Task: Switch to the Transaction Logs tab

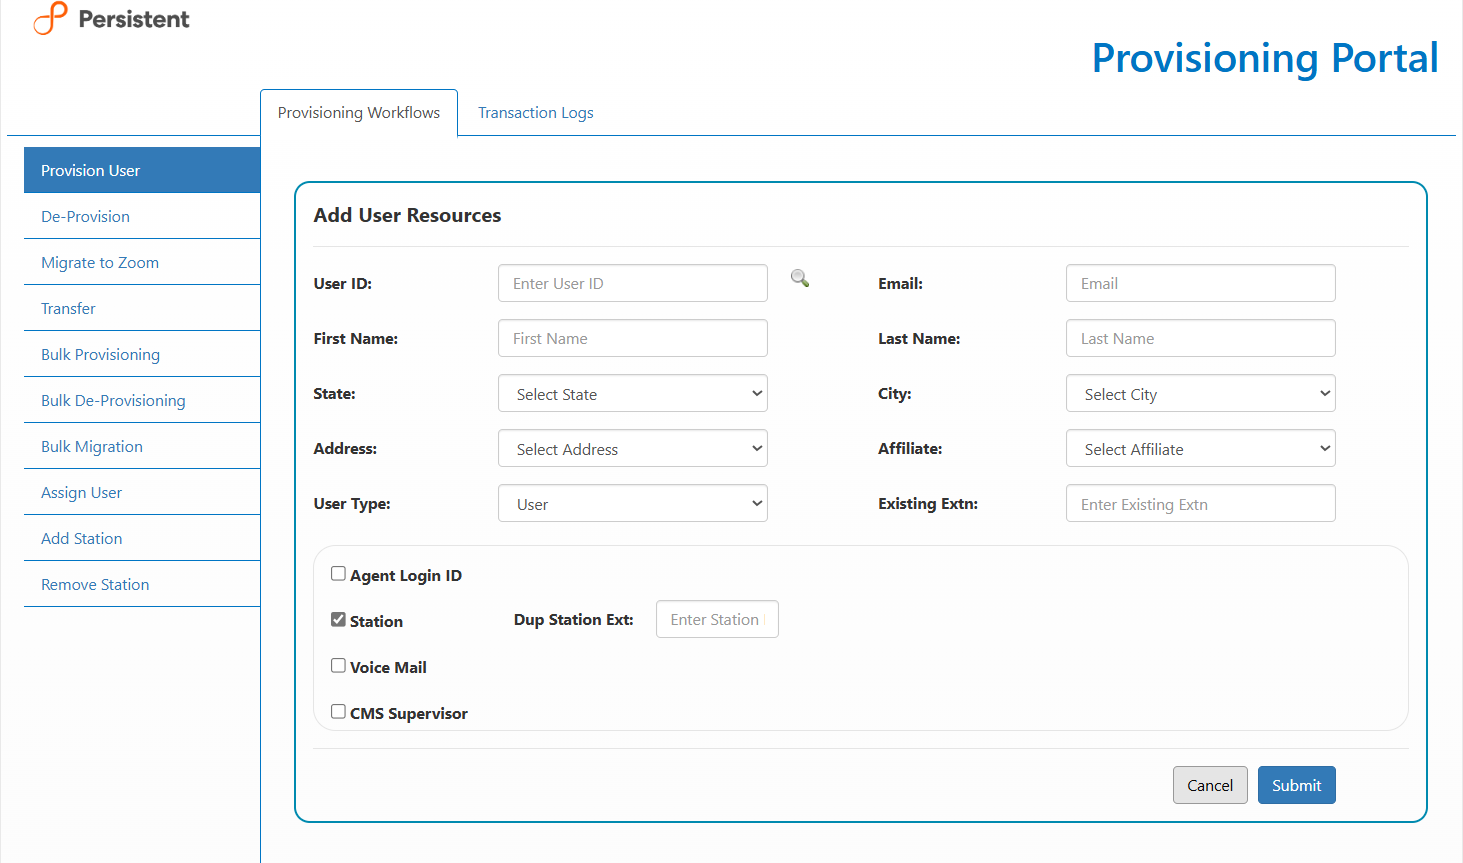Action: [536, 113]
